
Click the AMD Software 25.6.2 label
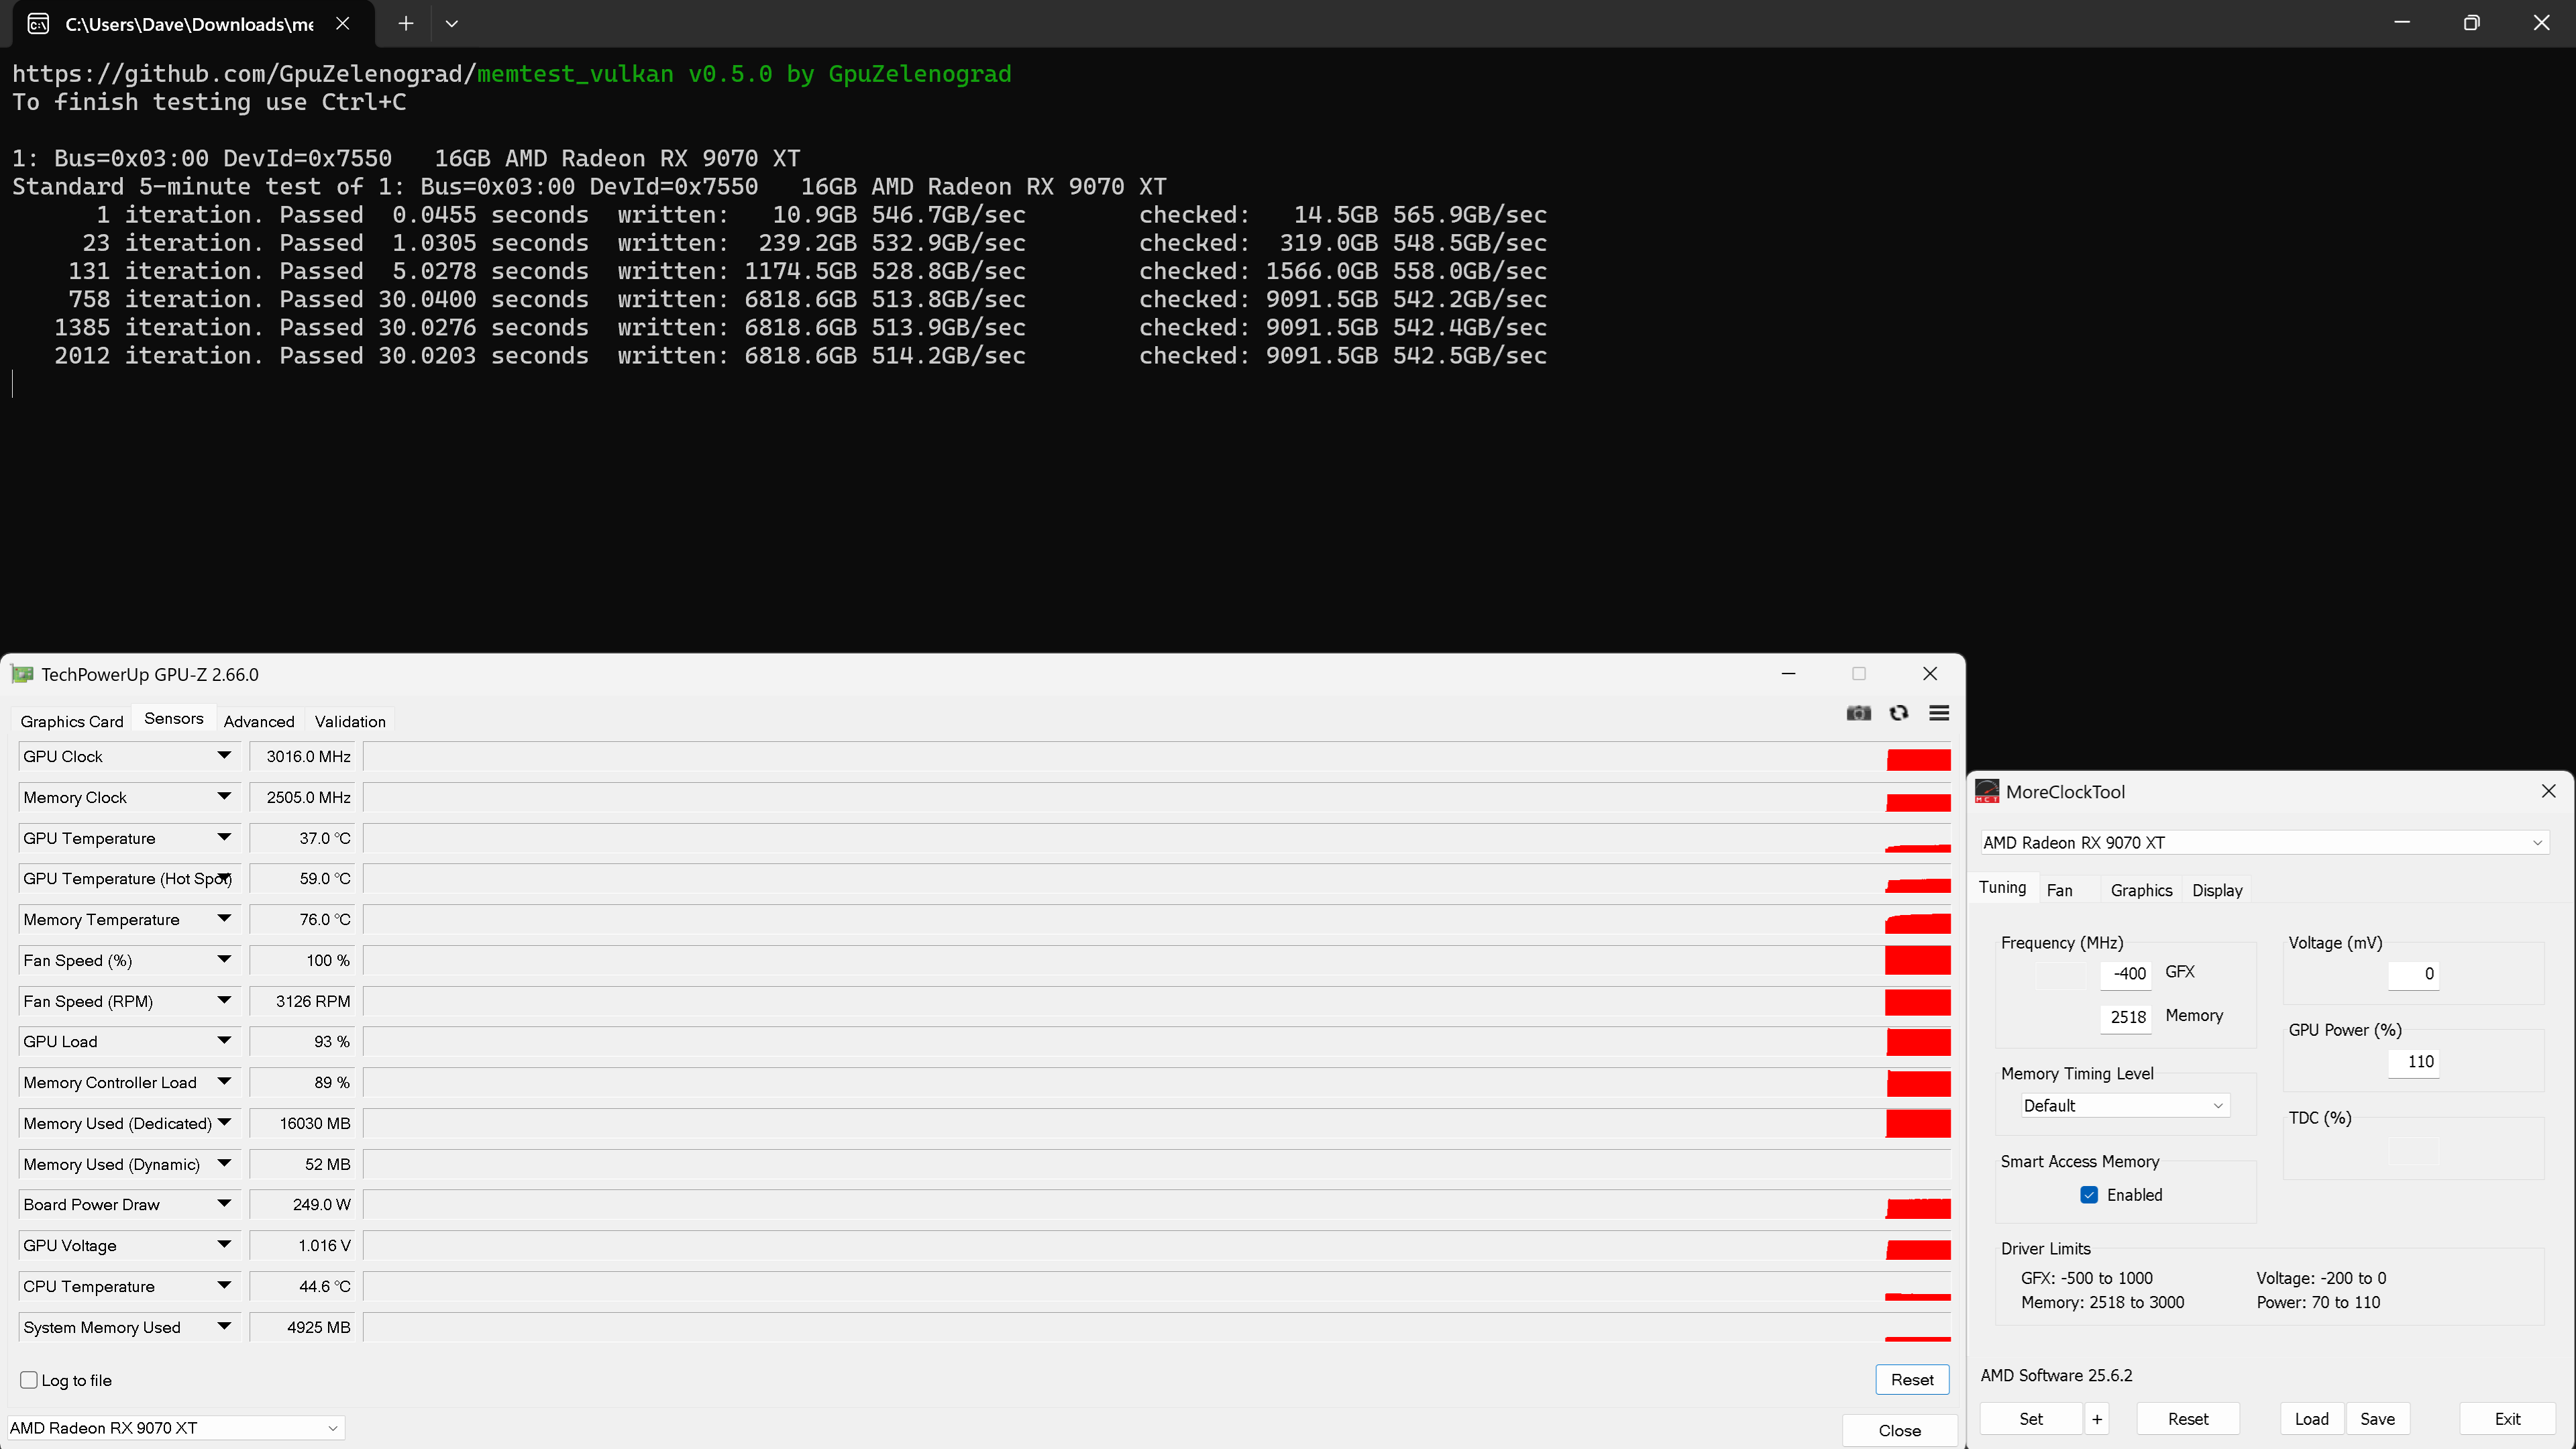[2056, 1375]
